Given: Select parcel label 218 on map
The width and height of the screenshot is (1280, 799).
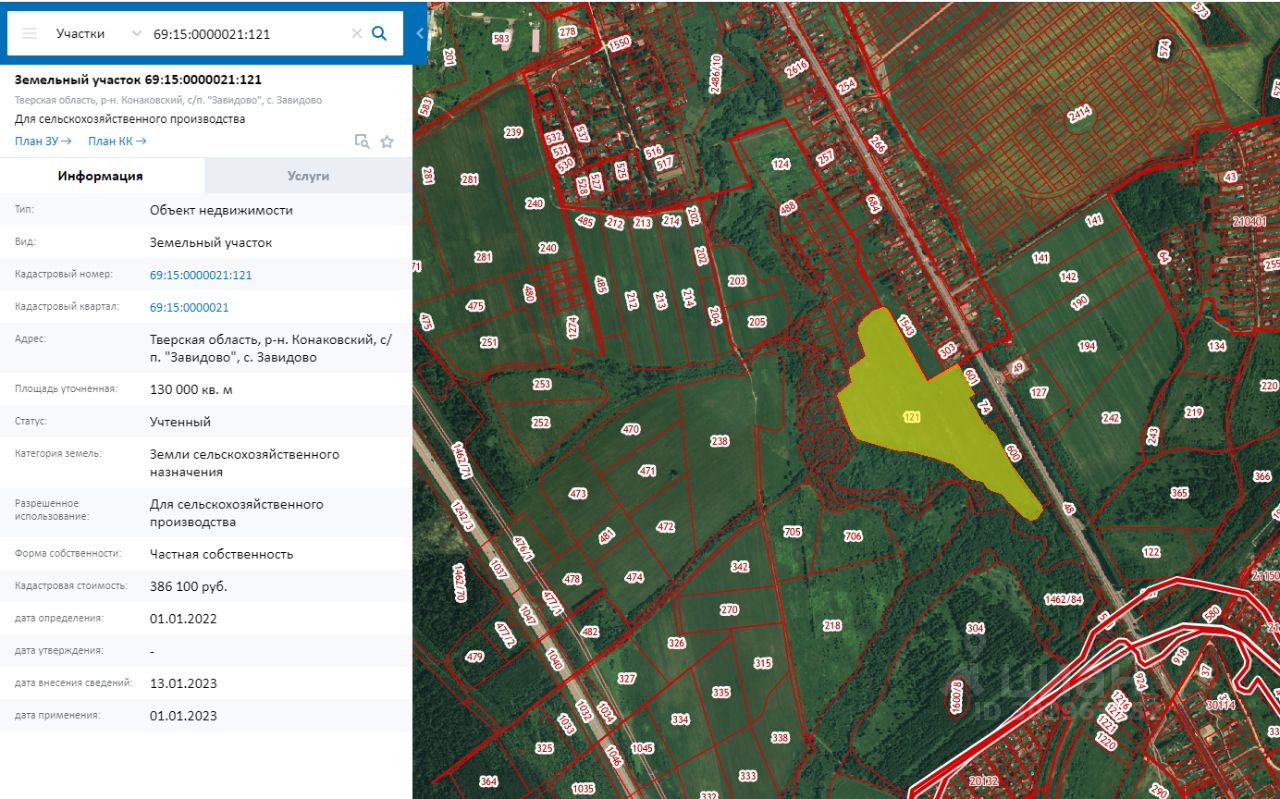Looking at the screenshot, I should 832,626.
